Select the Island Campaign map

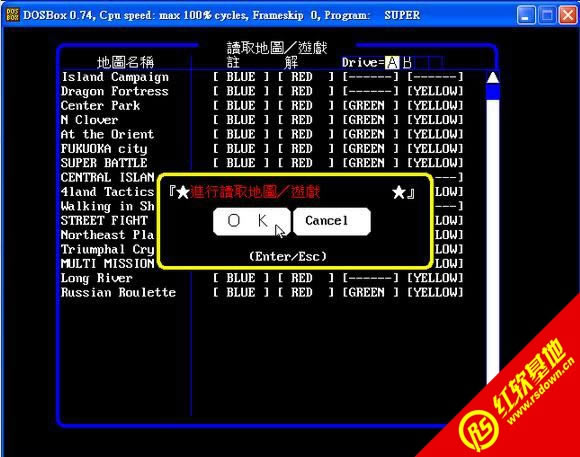point(115,77)
